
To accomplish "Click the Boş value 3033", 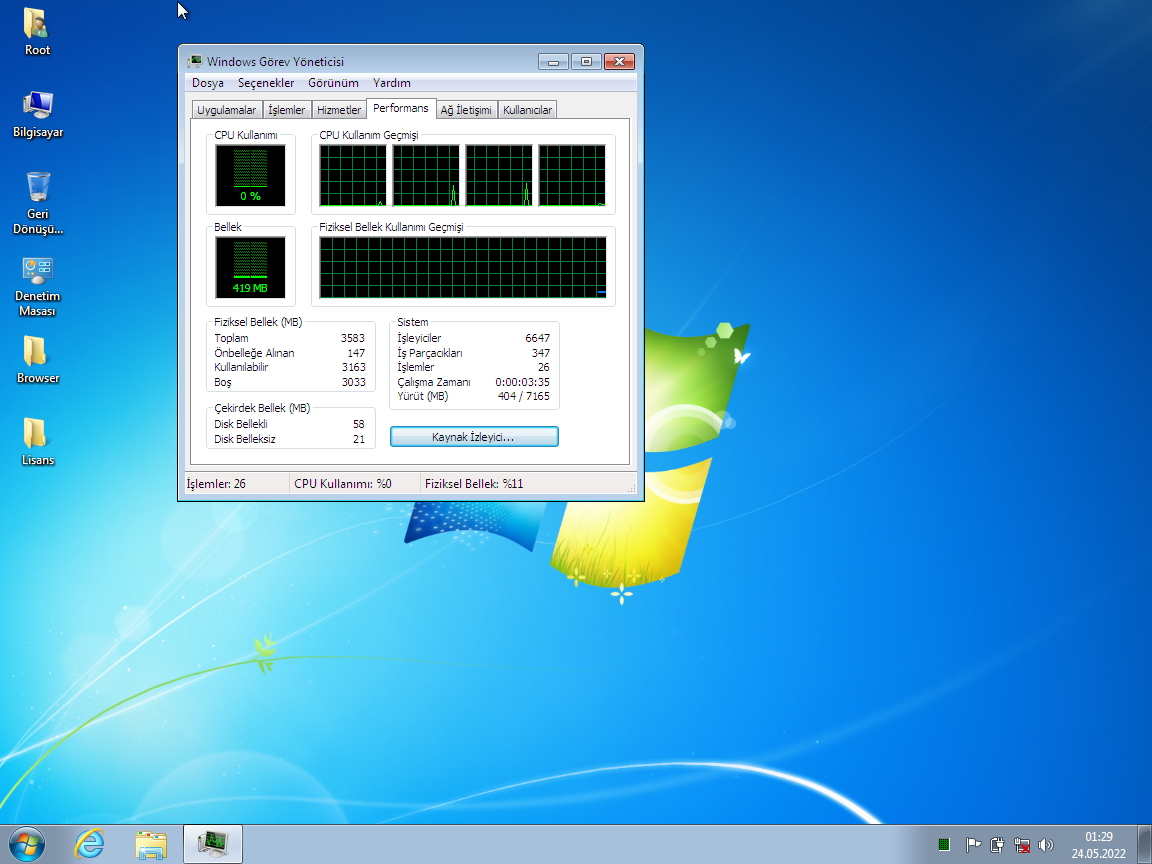I will [x=353, y=382].
